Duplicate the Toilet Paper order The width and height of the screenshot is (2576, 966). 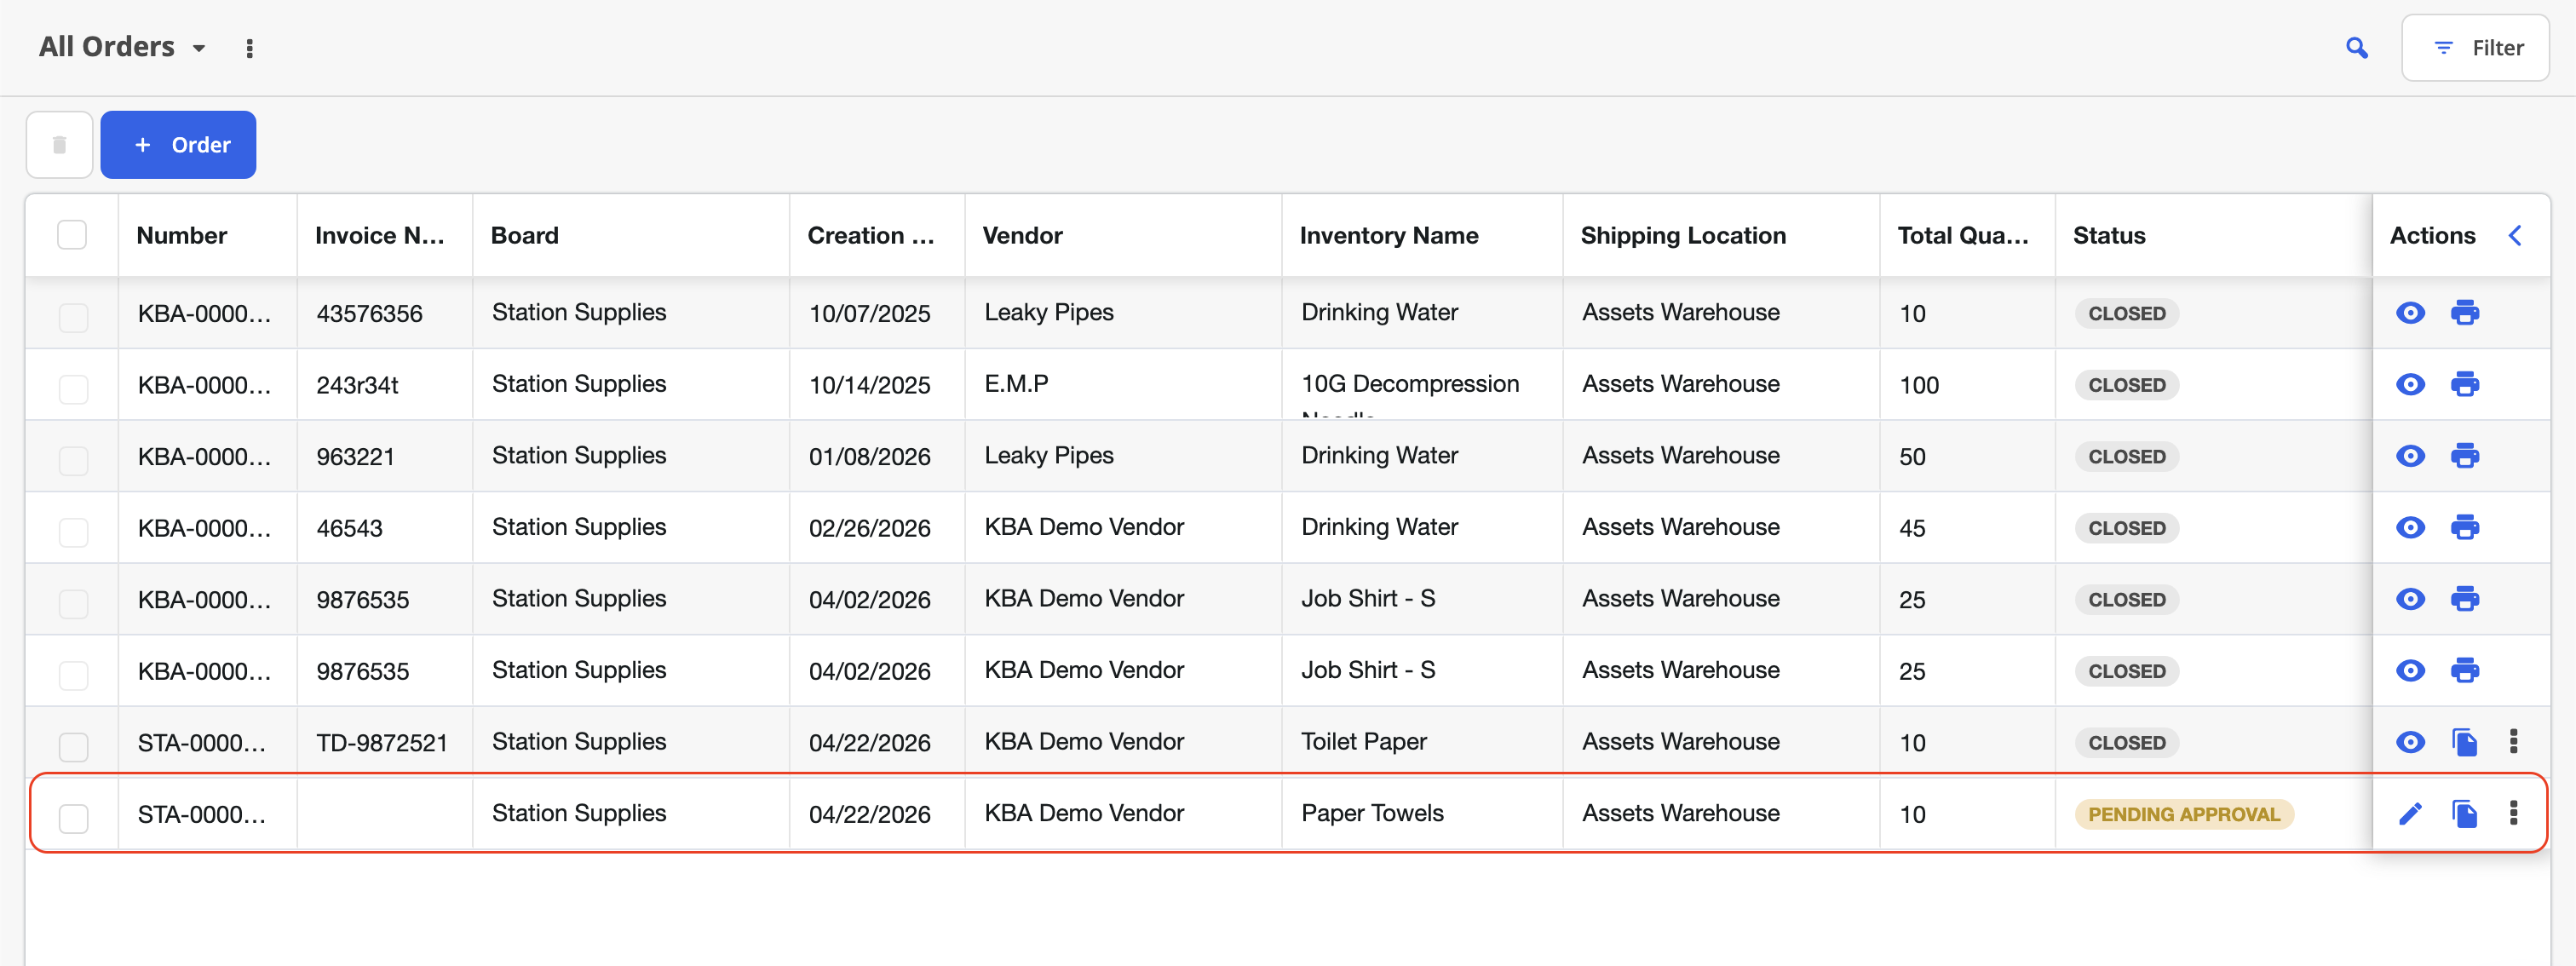tap(2464, 742)
